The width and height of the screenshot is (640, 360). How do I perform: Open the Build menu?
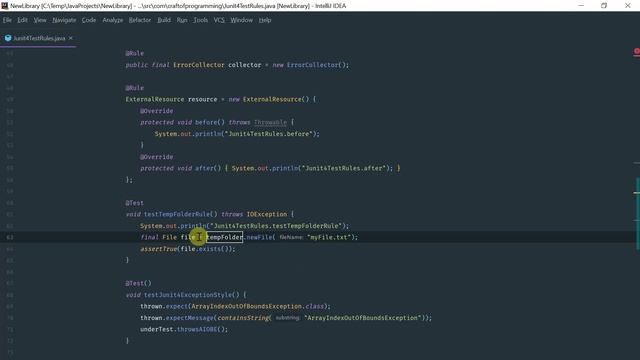click(x=164, y=20)
